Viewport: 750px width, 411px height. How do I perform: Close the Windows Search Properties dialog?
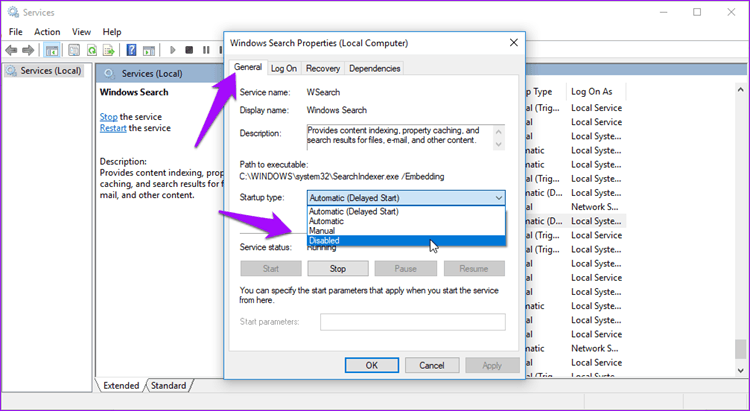coord(514,43)
